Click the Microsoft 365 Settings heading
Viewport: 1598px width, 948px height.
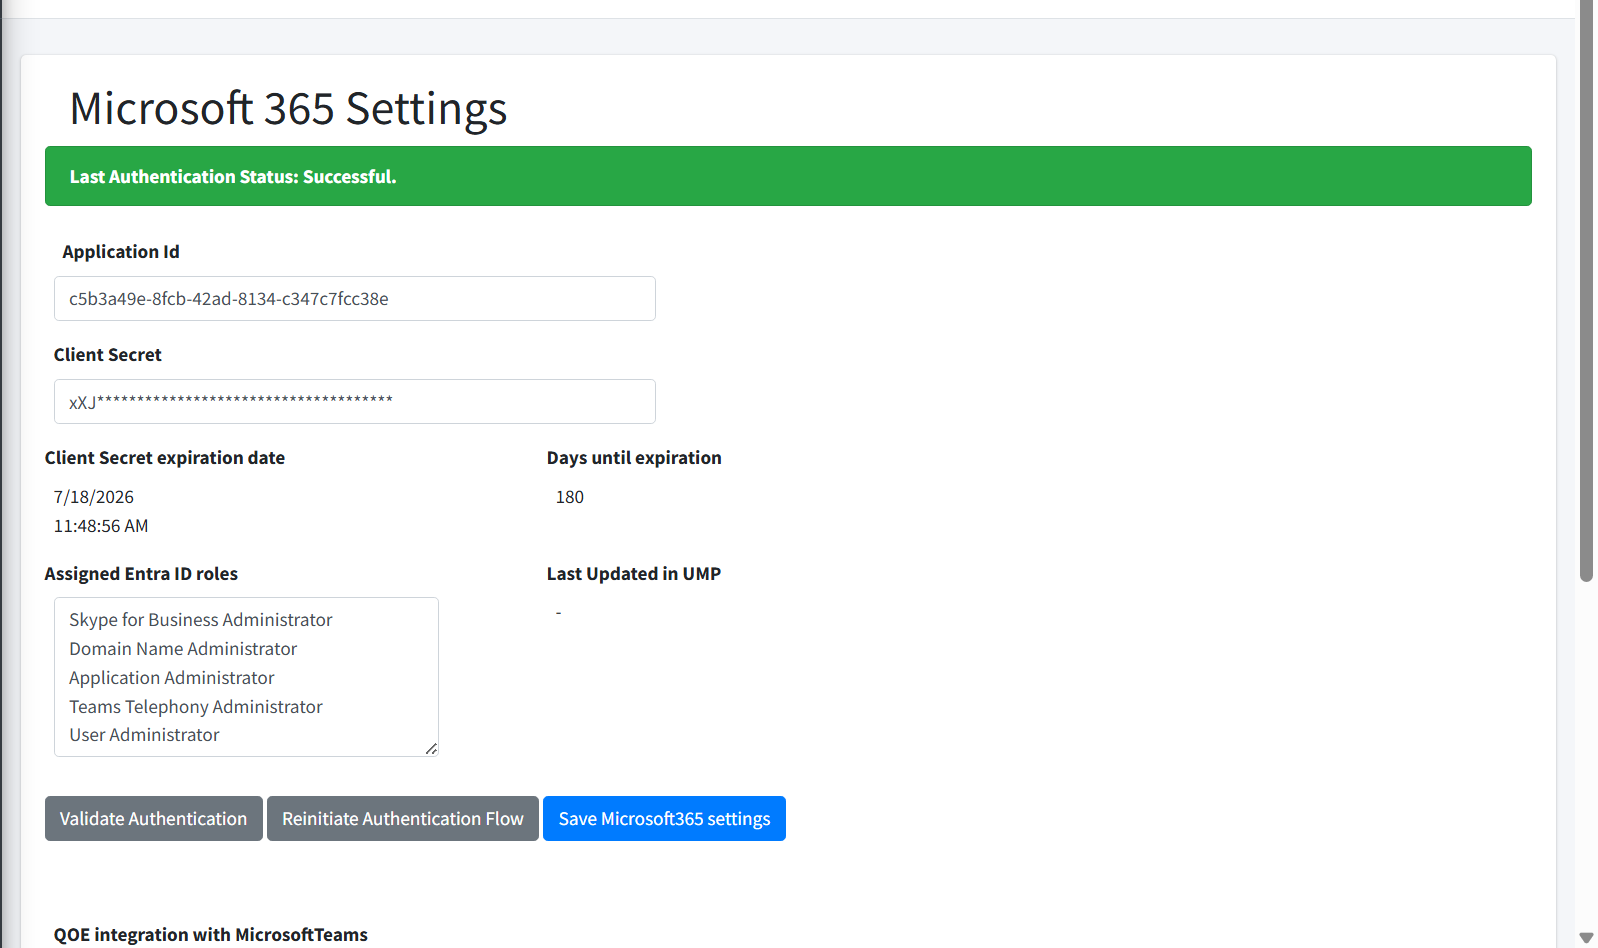pyautogui.click(x=288, y=108)
